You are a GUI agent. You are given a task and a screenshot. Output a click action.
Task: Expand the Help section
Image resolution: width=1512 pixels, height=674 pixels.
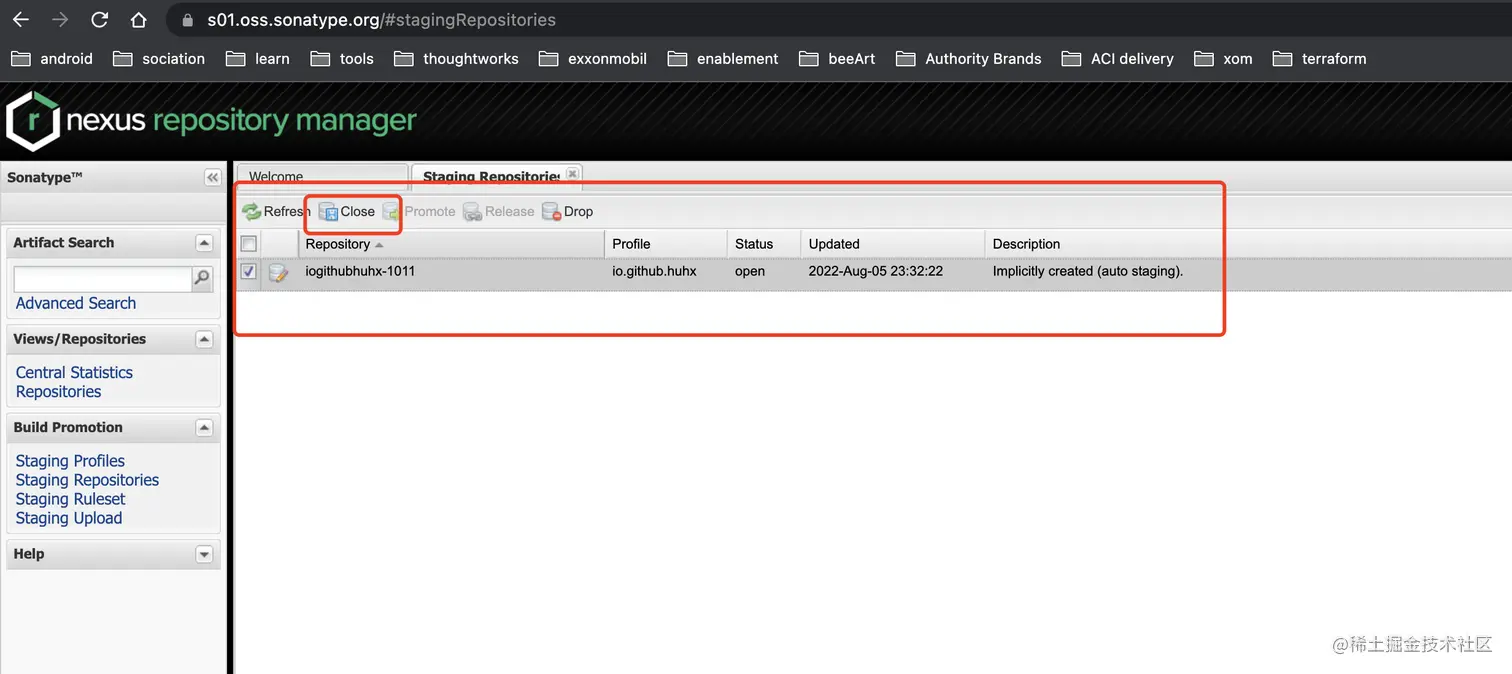204,554
